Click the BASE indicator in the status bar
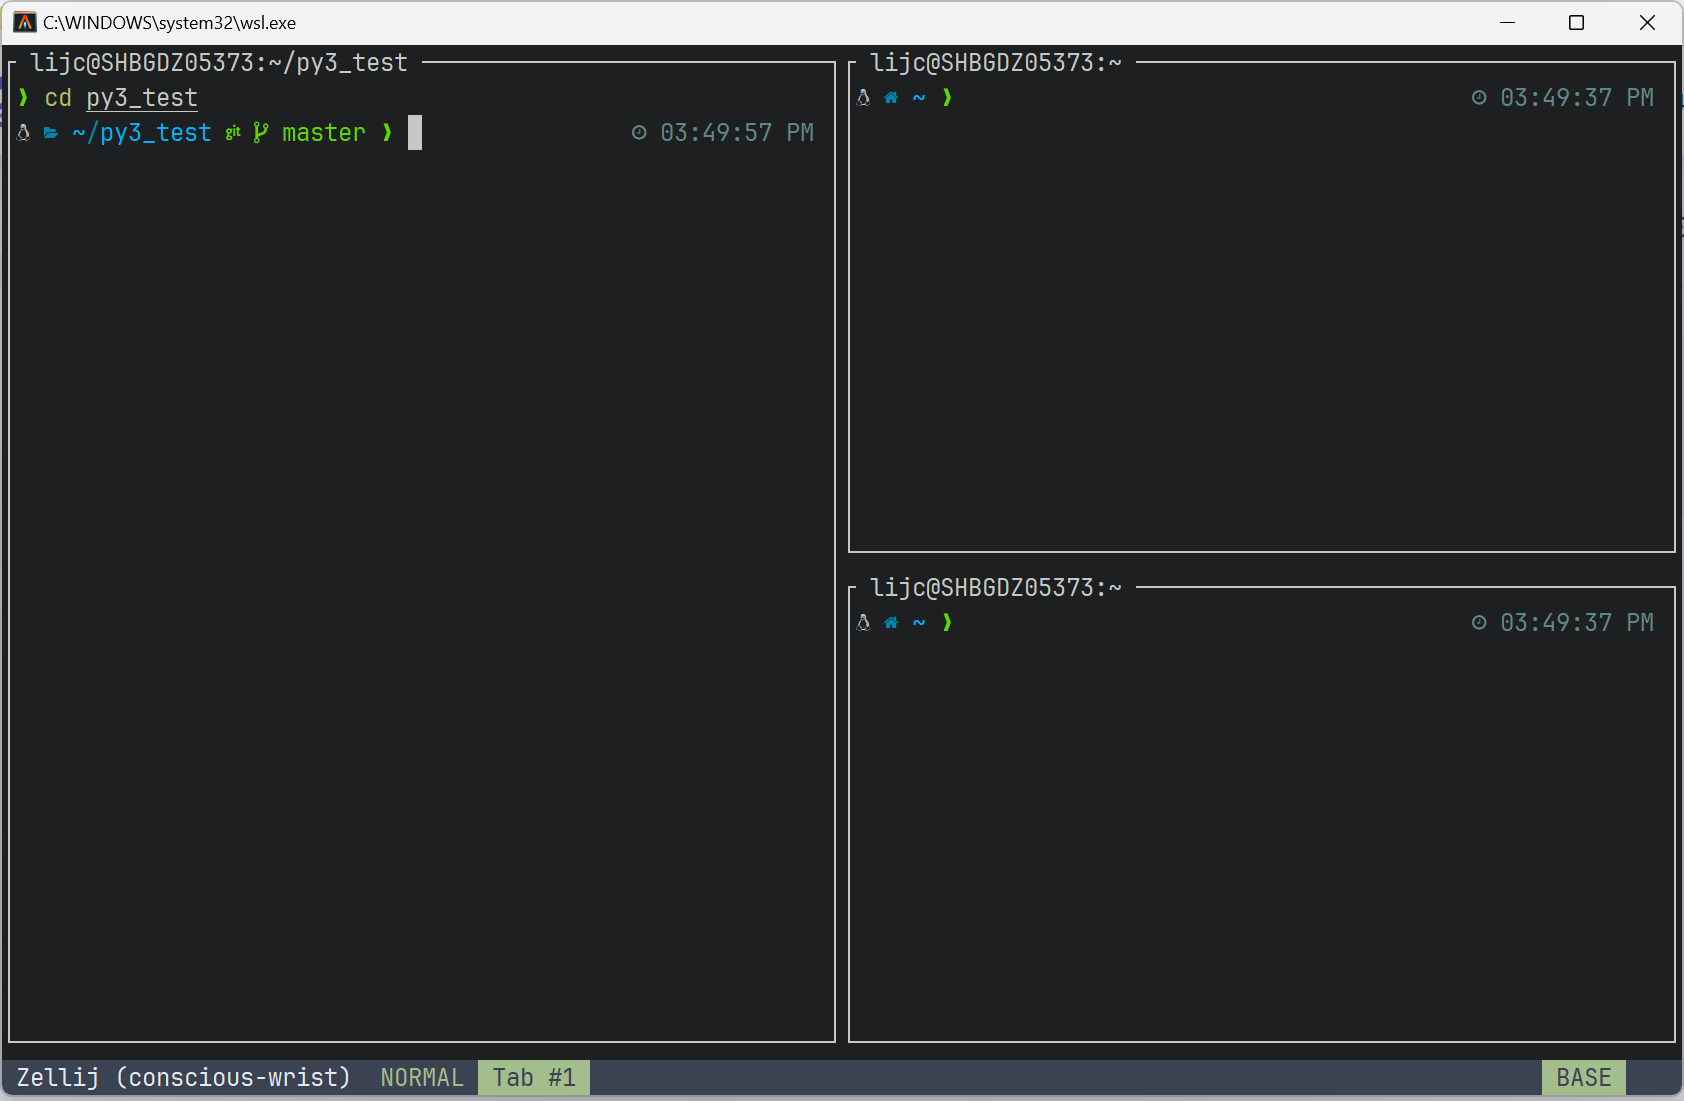This screenshot has height=1101, width=1684. click(x=1583, y=1078)
